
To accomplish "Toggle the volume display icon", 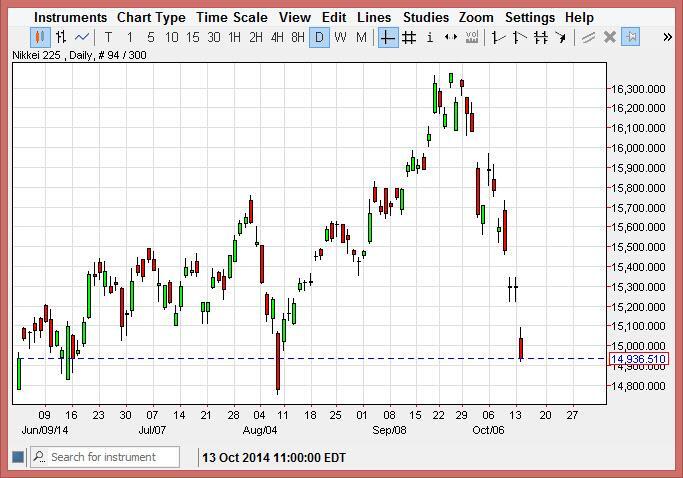I will point(472,38).
